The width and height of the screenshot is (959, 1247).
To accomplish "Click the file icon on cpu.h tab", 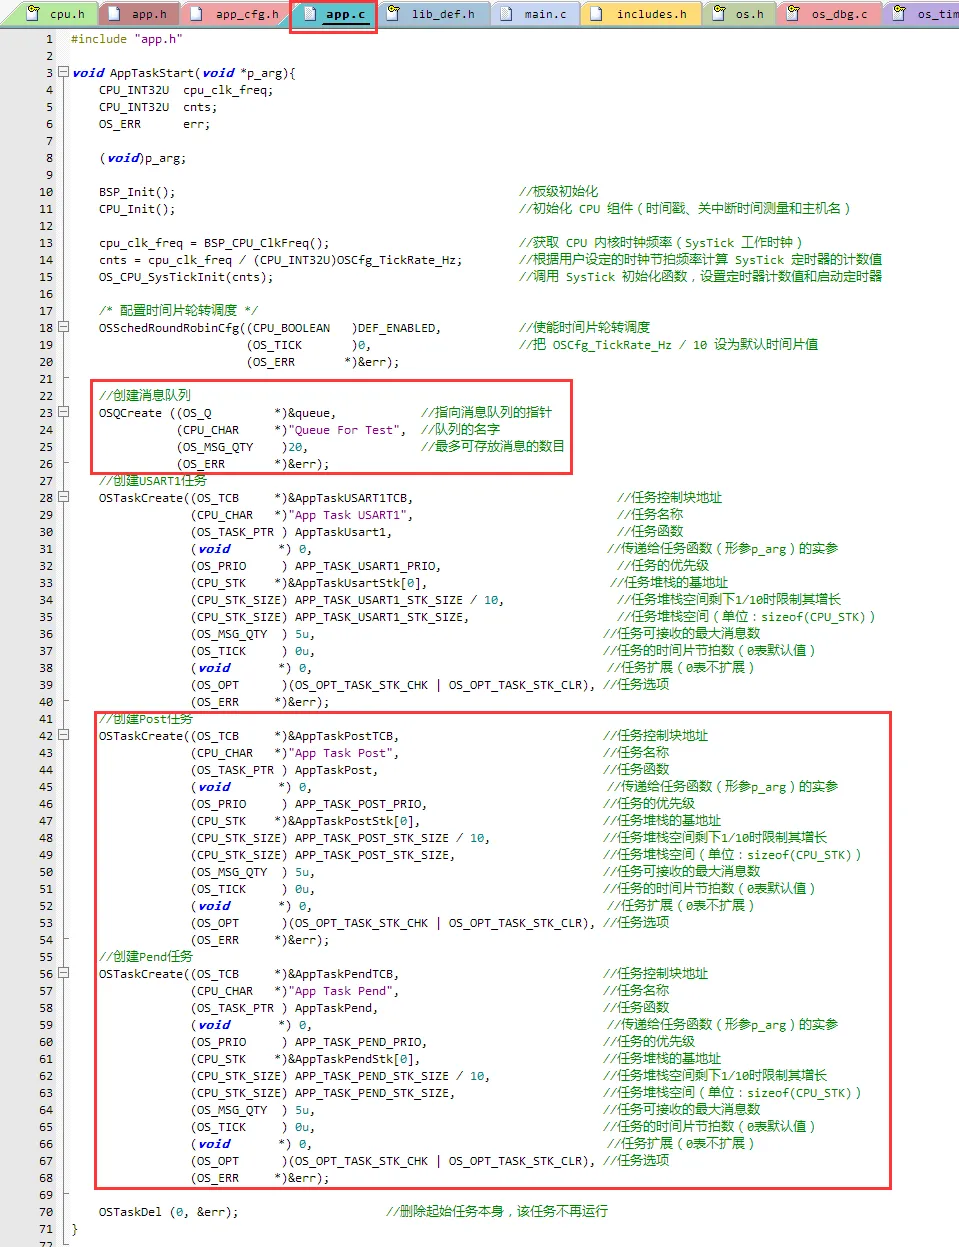I will [x=33, y=14].
